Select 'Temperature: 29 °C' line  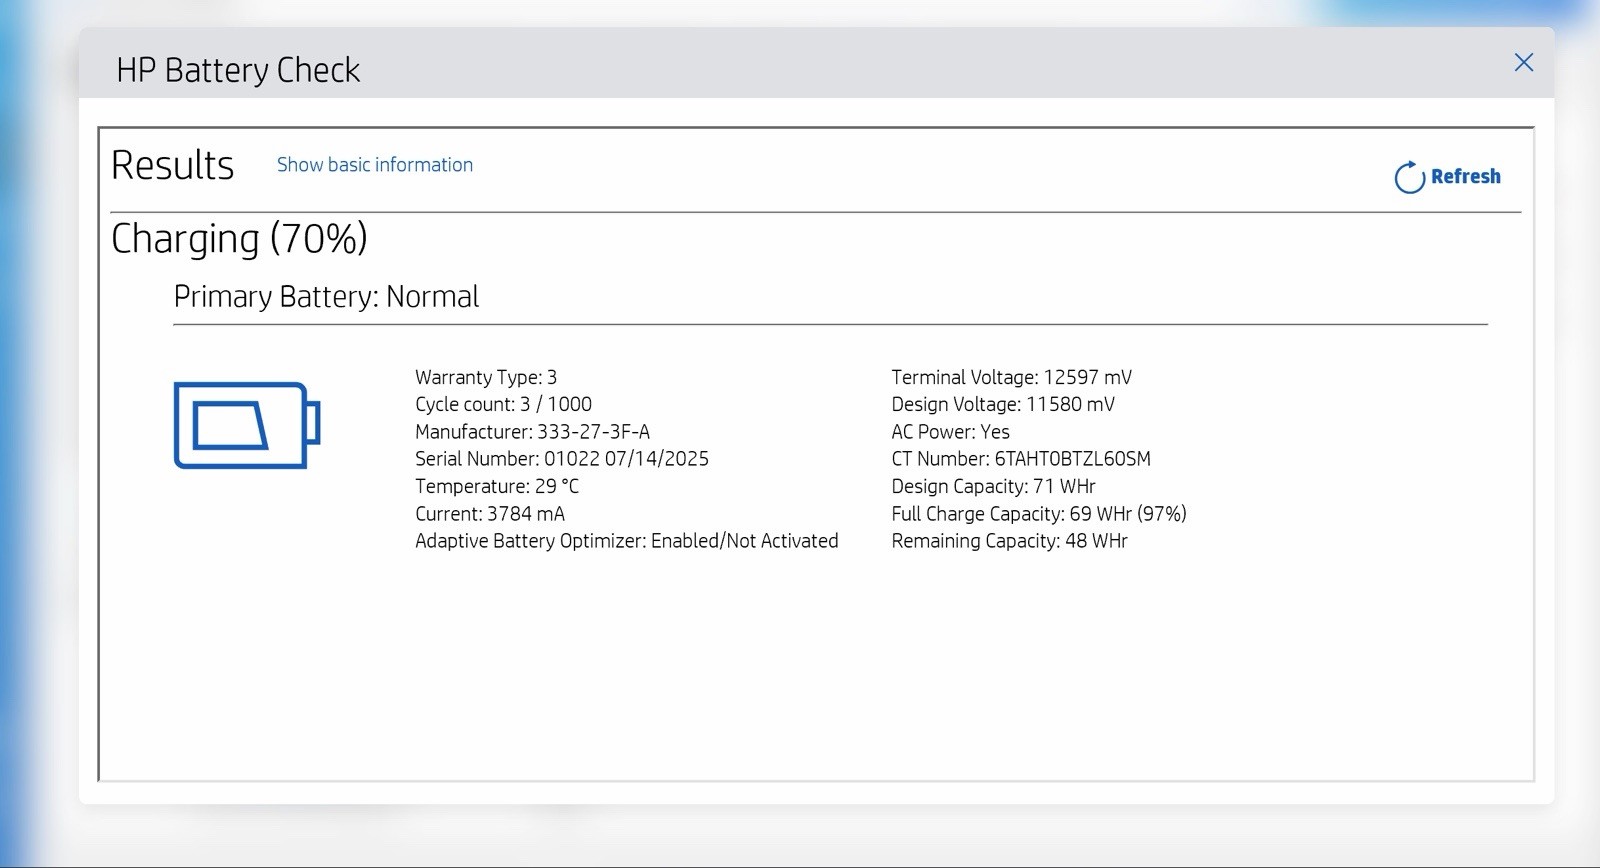(x=497, y=486)
